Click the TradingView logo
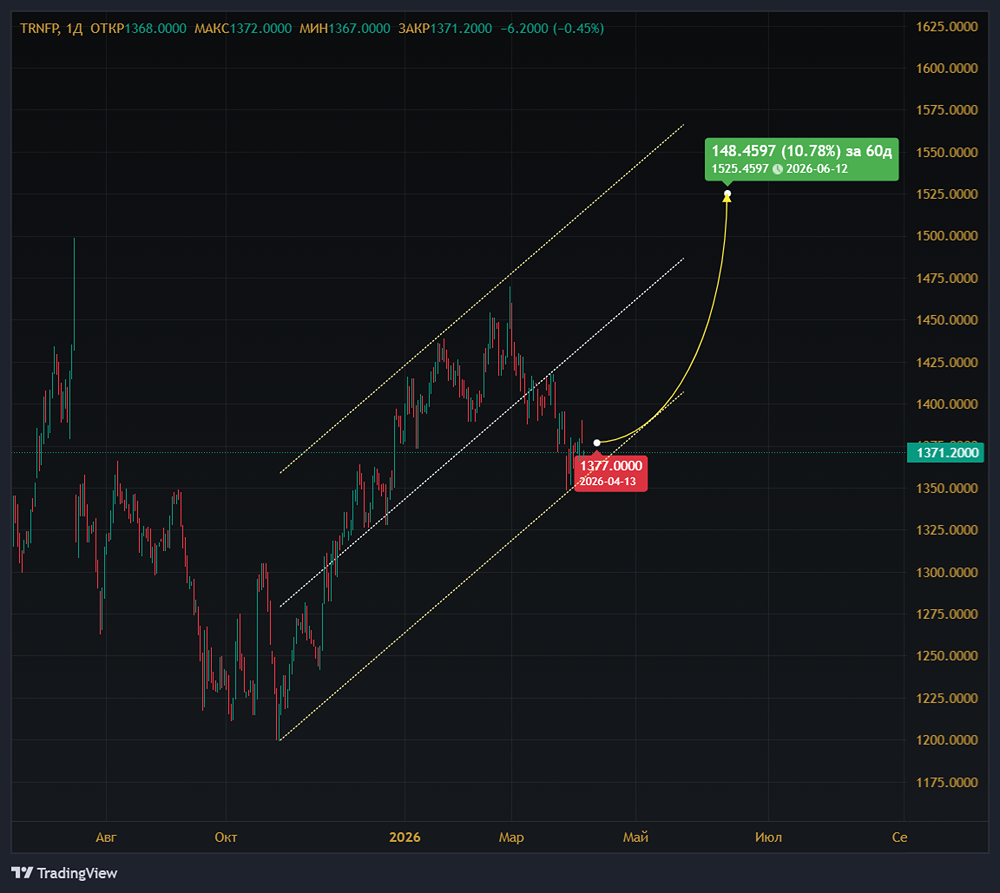This screenshot has height=893, width=1000. point(64,873)
